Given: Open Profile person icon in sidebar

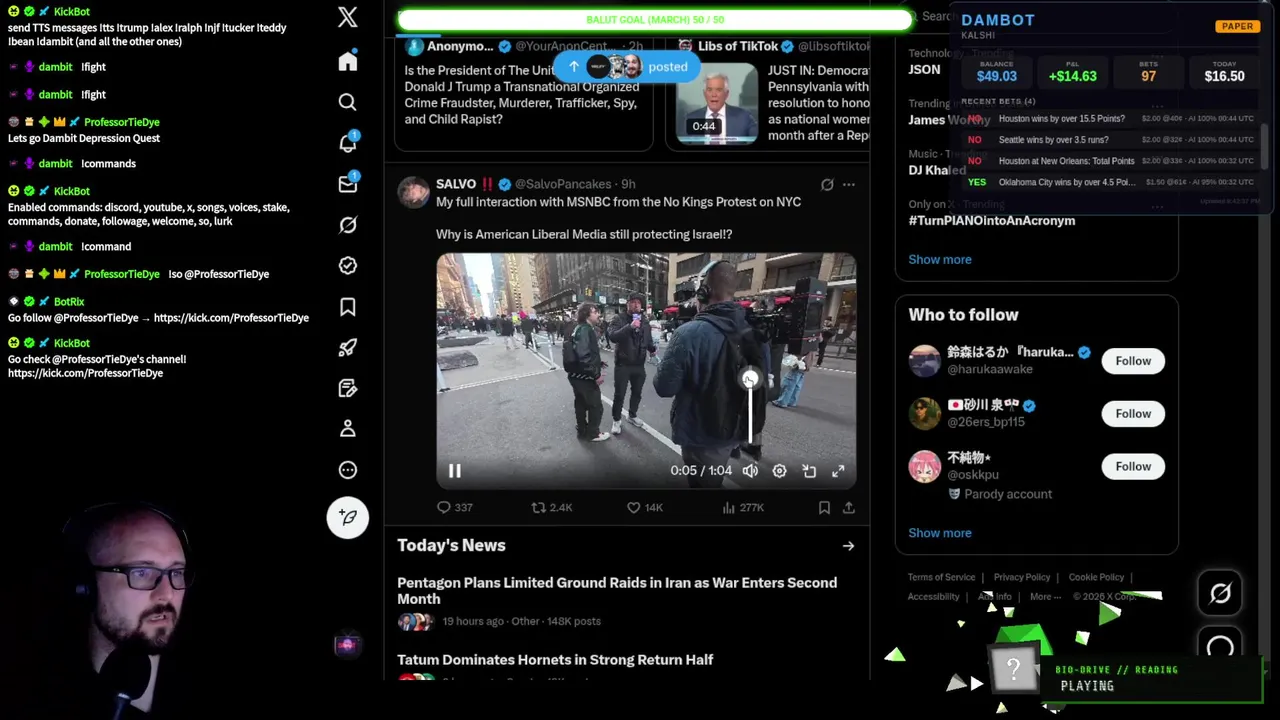Looking at the screenshot, I should click(347, 429).
